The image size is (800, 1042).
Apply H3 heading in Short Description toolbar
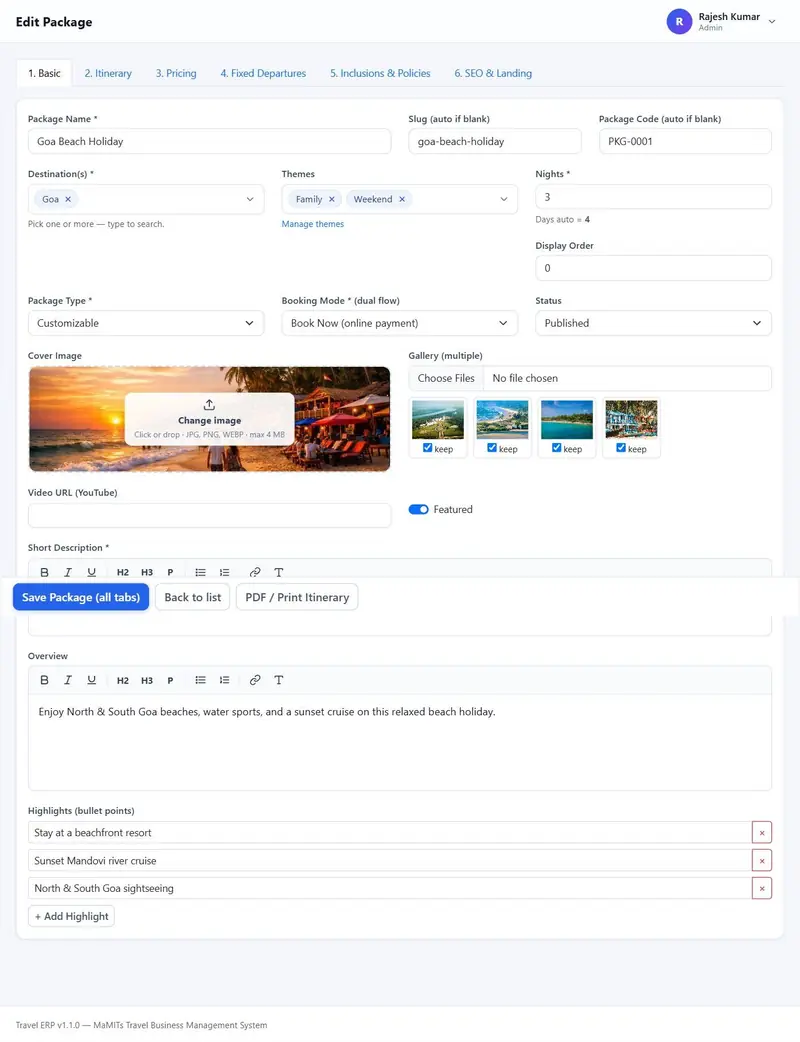(147, 572)
